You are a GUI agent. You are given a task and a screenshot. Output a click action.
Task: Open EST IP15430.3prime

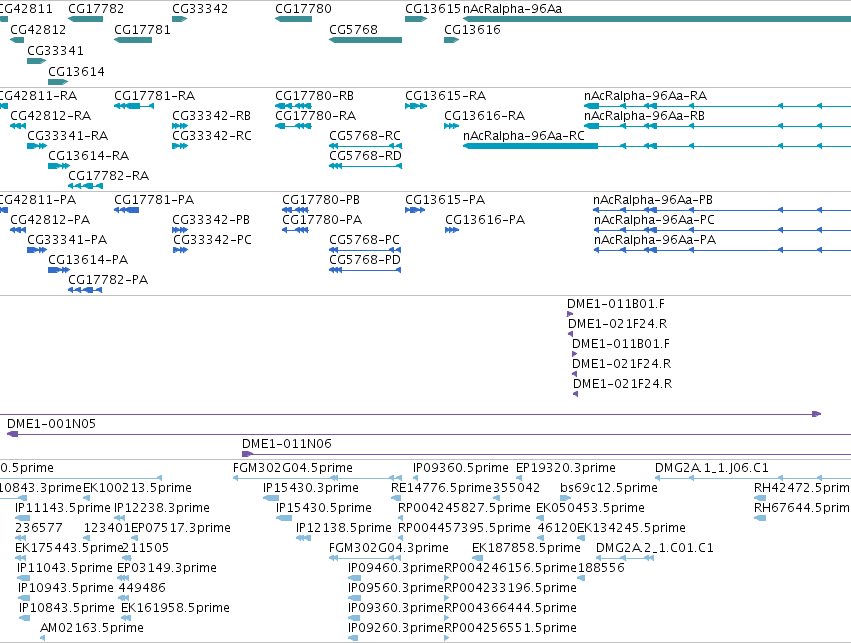pyautogui.click(x=311, y=488)
